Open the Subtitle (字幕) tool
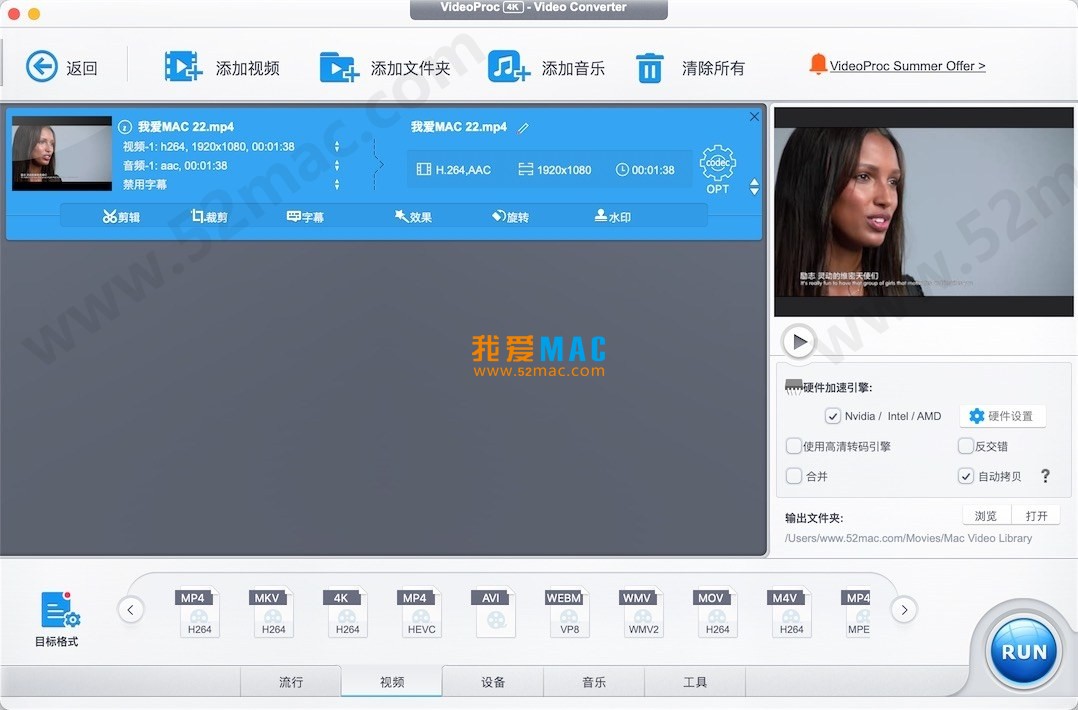The image size is (1078, 710). click(305, 217)
